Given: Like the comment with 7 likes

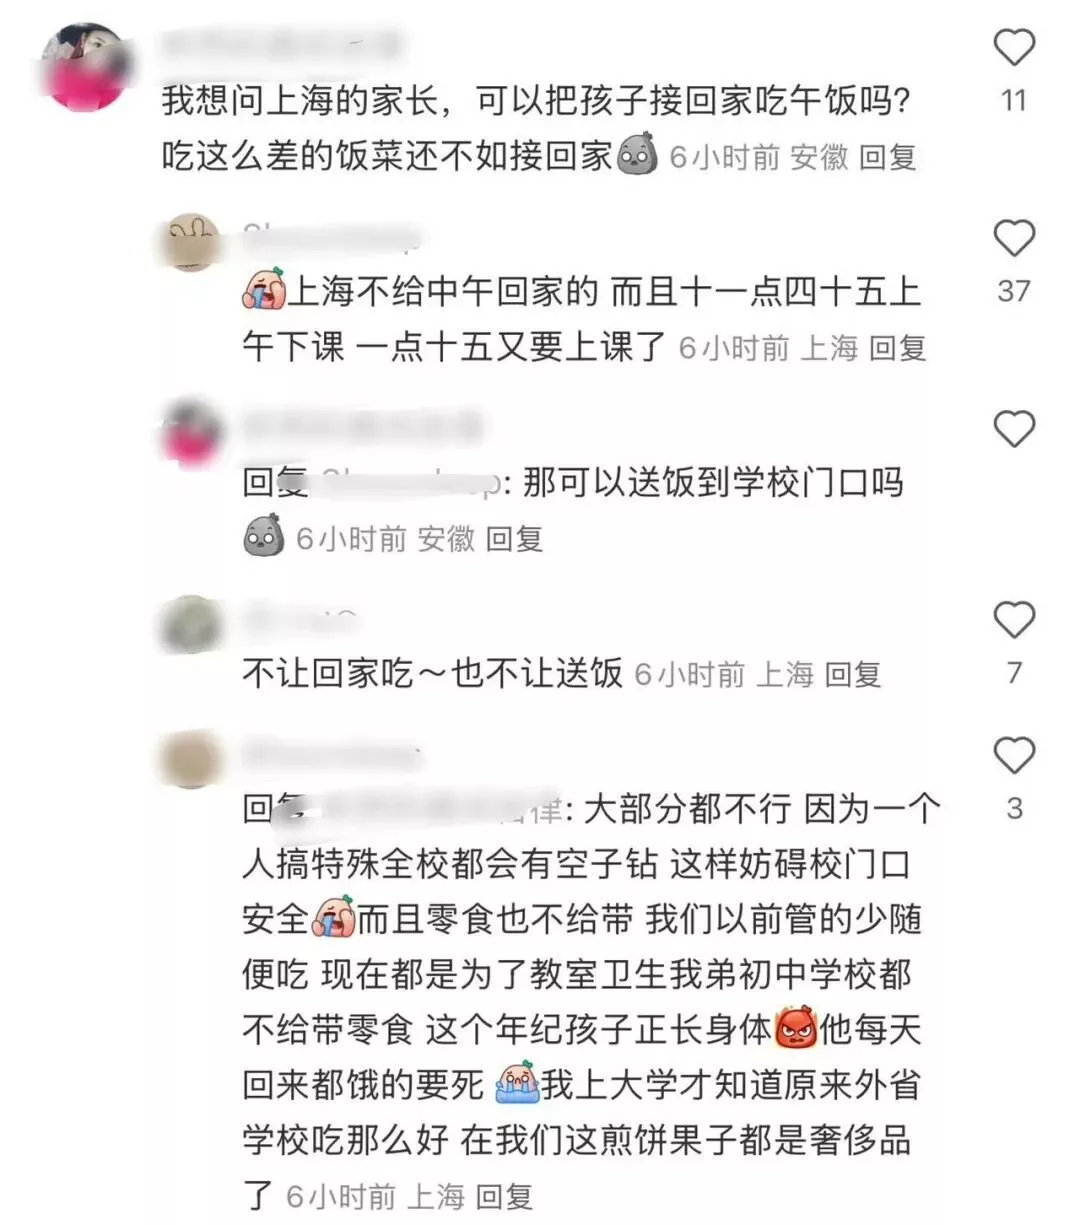Looking at the screenshot, I should point(1014,621).
